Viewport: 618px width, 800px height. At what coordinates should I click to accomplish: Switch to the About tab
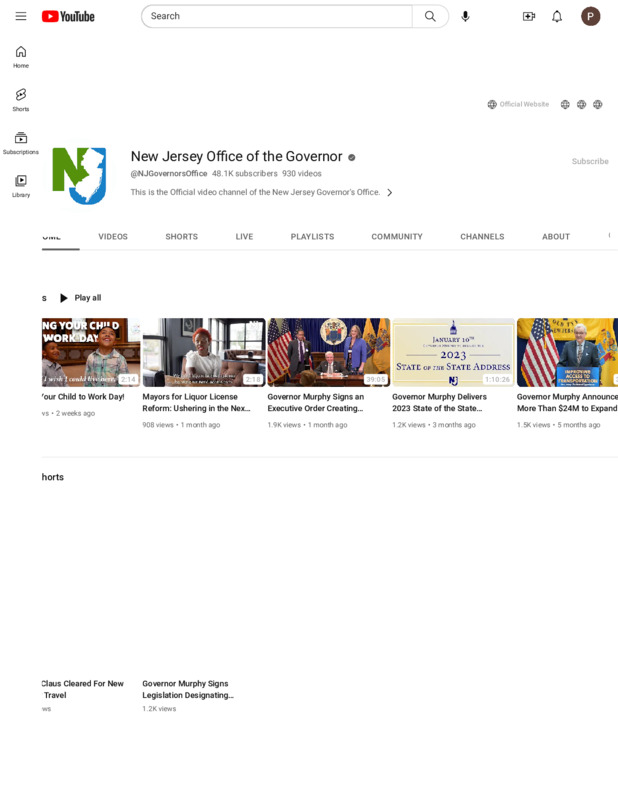556,237
